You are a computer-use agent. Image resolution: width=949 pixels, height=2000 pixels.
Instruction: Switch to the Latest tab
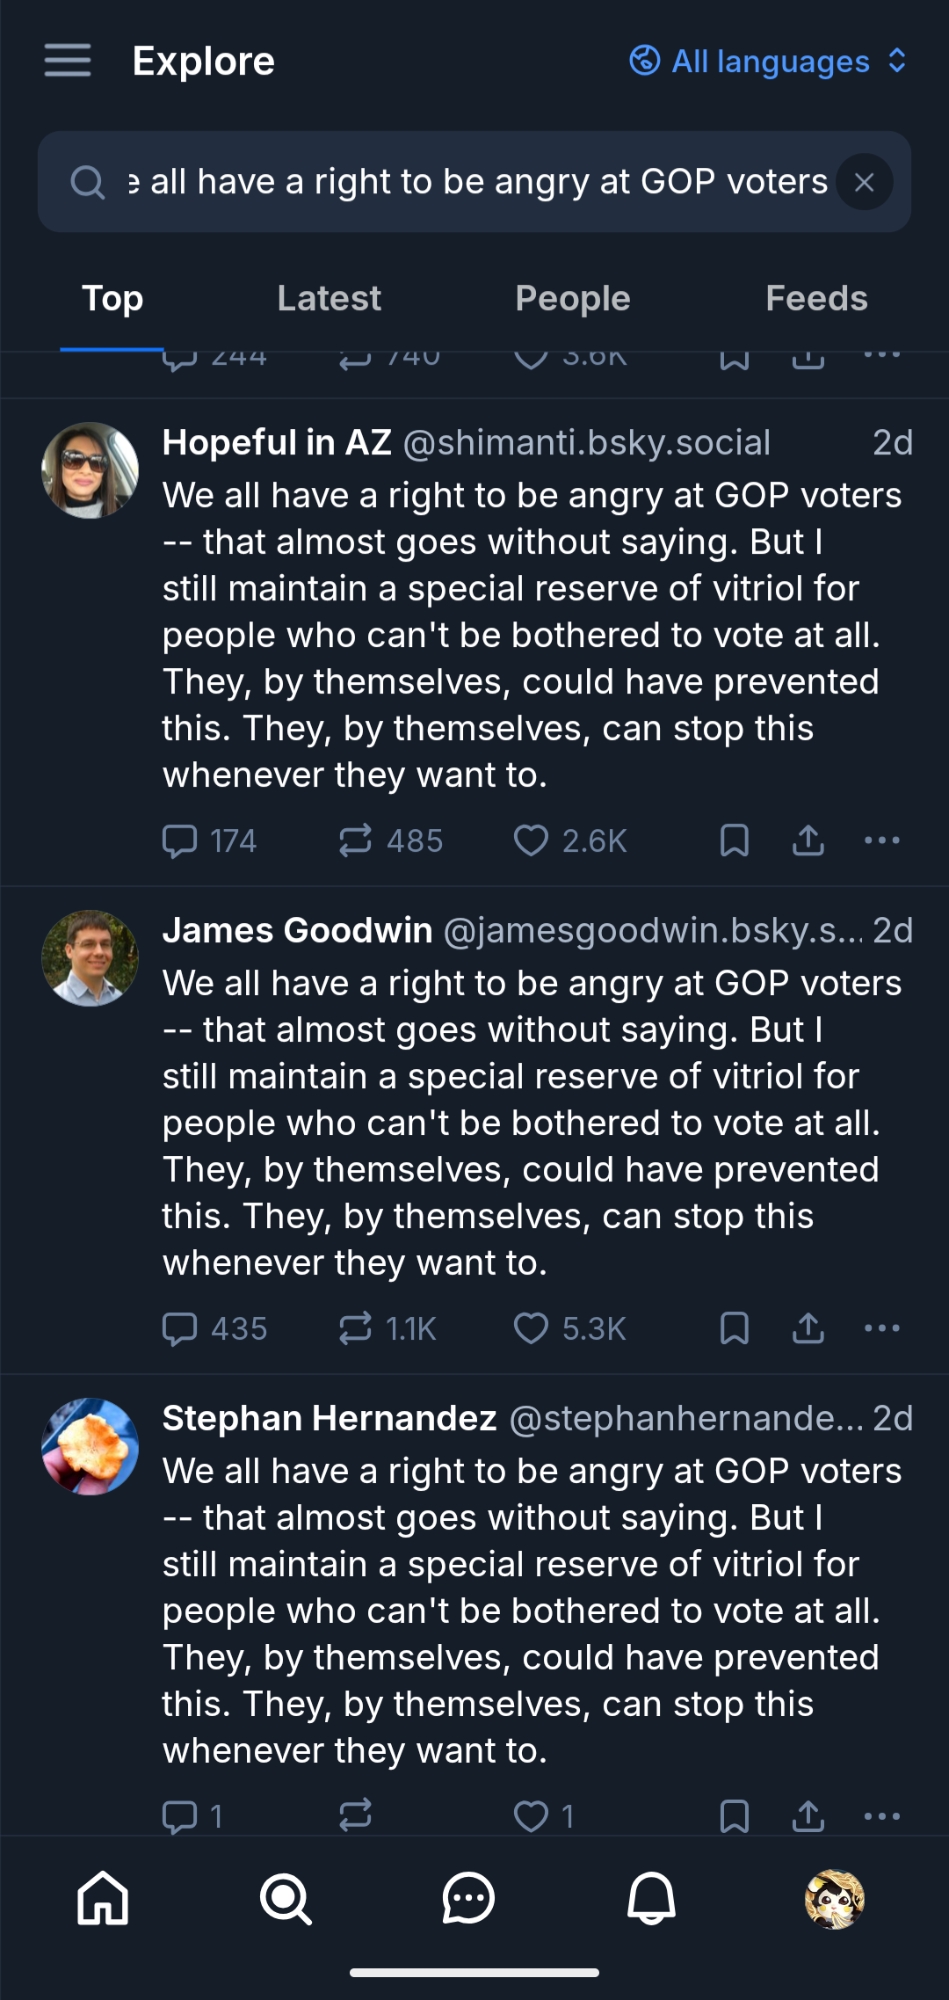[x=328, y=298]
